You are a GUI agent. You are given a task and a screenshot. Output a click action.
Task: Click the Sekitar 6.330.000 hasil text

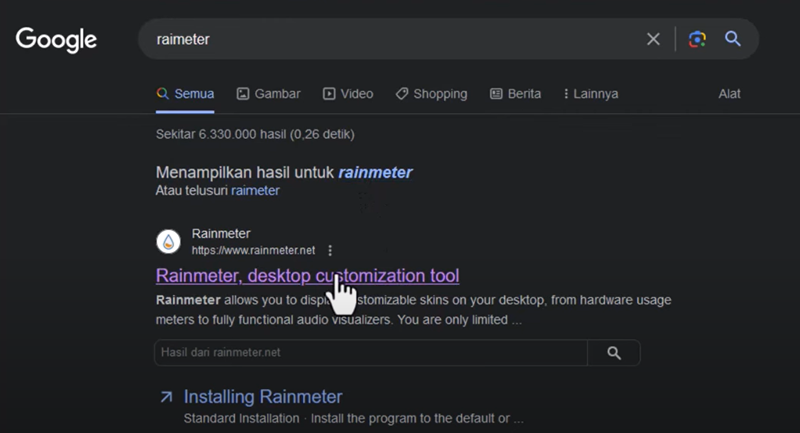click(255, 134)
